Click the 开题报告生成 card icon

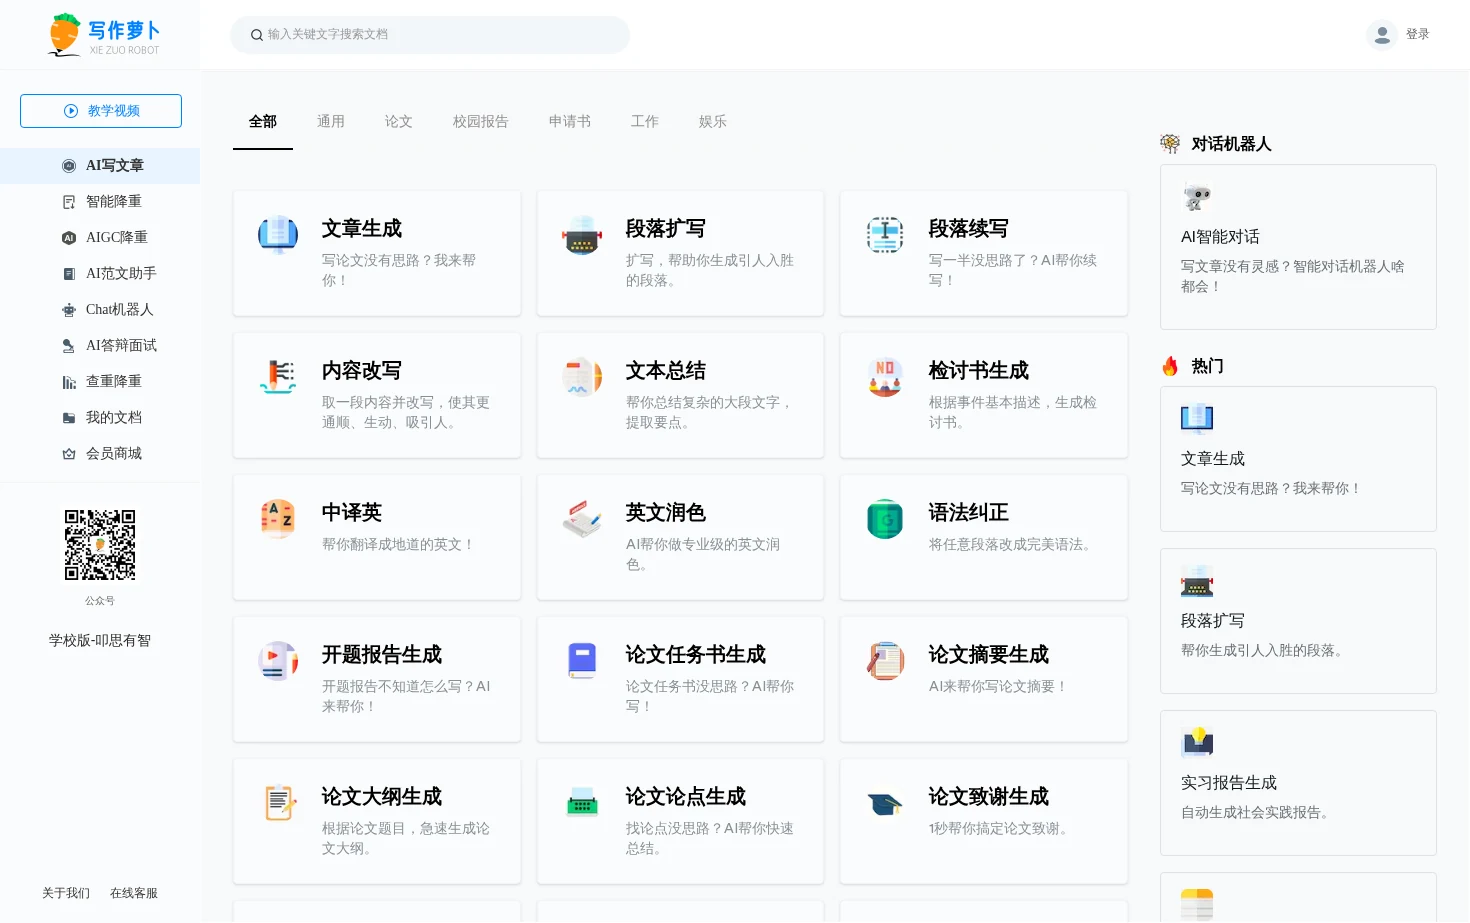point(278,661)
